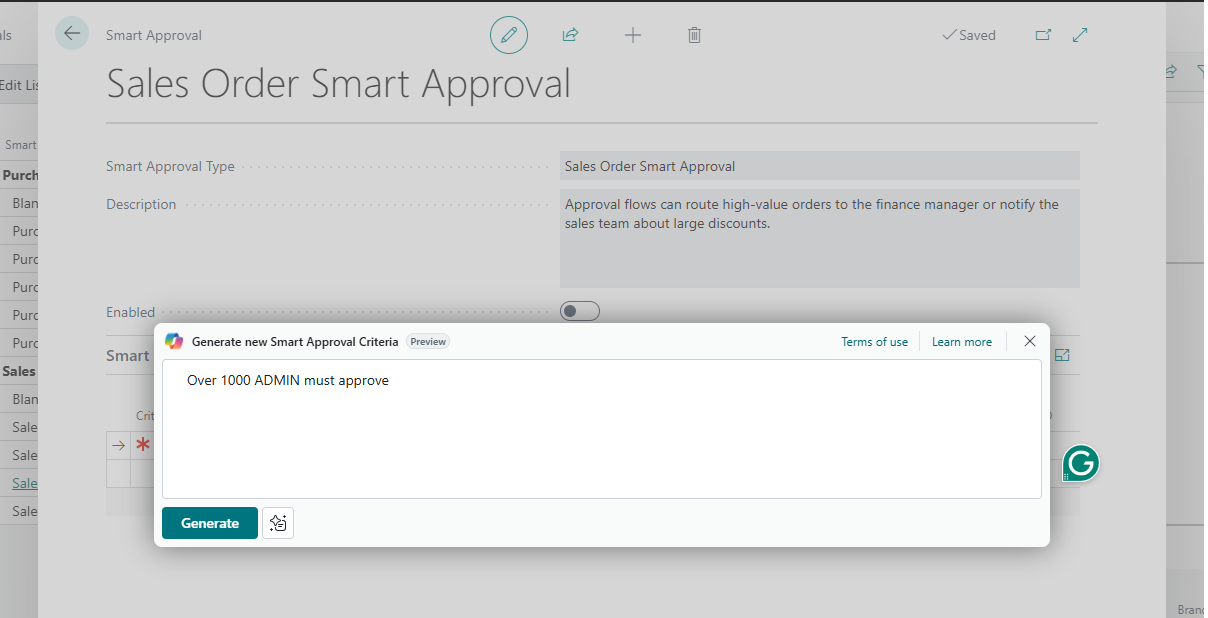Open the share options using the share icon
This screenshot has height=618, width=1208.
click(x=570, y=34)
